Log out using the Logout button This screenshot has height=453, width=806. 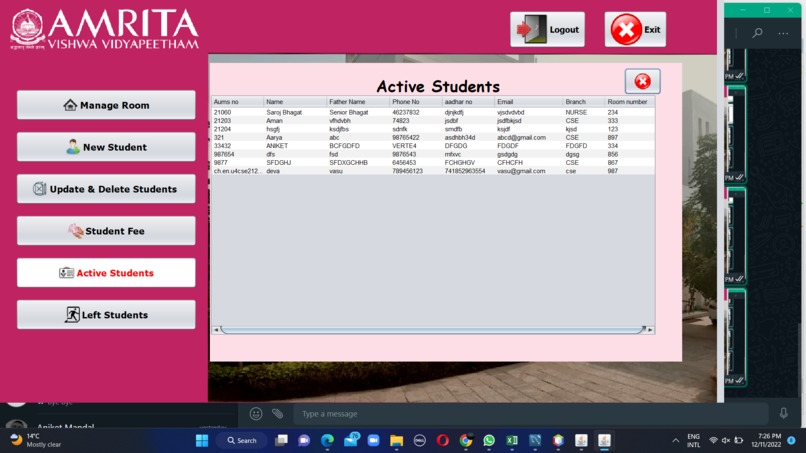tap(547, 29)
